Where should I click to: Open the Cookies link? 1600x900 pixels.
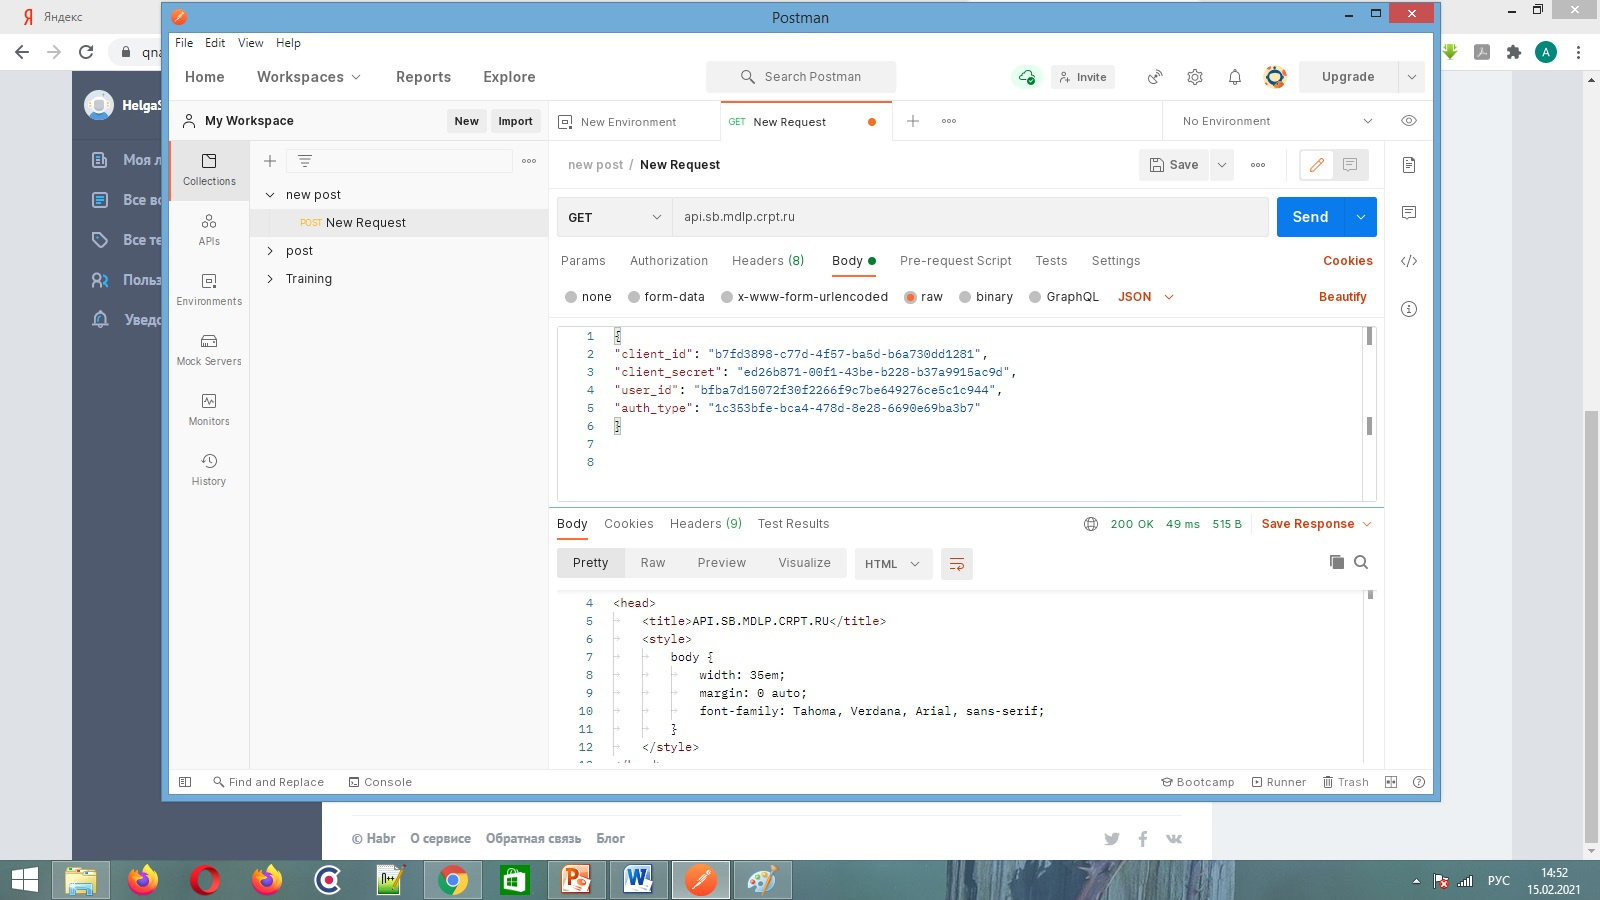pos(1348,261)
